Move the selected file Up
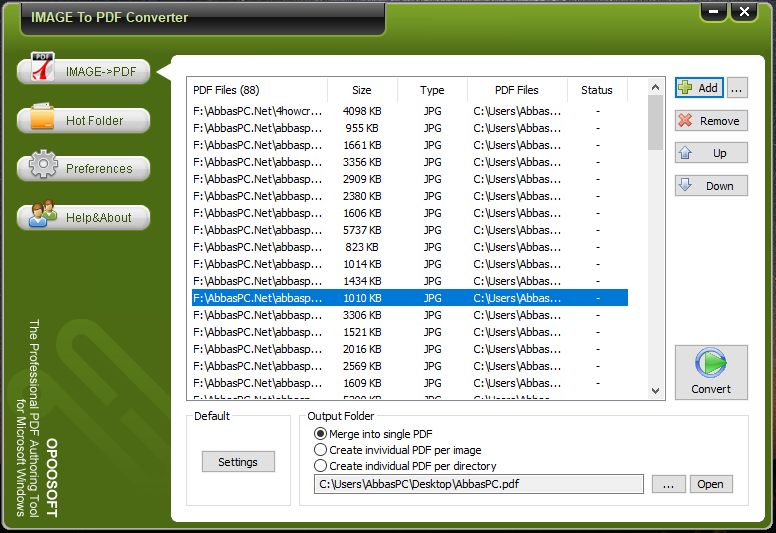The height and width of the screenshot is (533, 776). click(711, 153)
